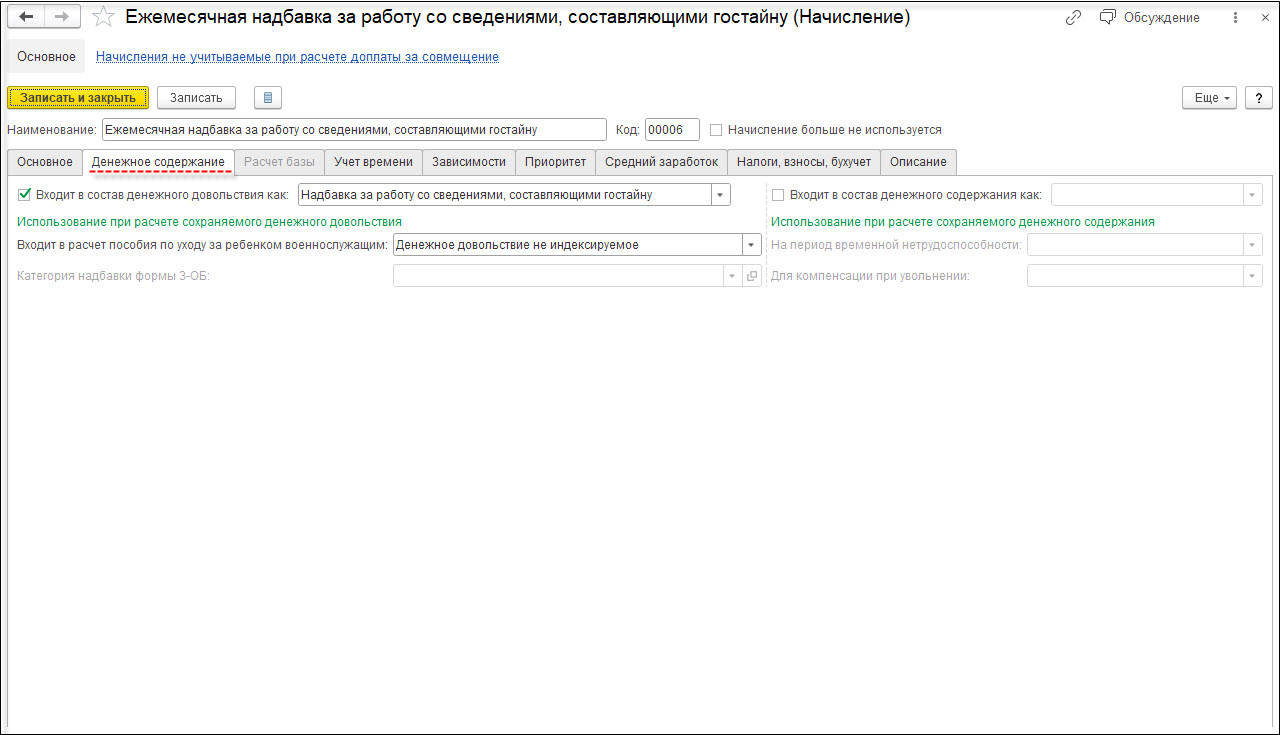
Task: Expand Для компенсации при увольнении dropdown
Action: (x=1253, y=276)
